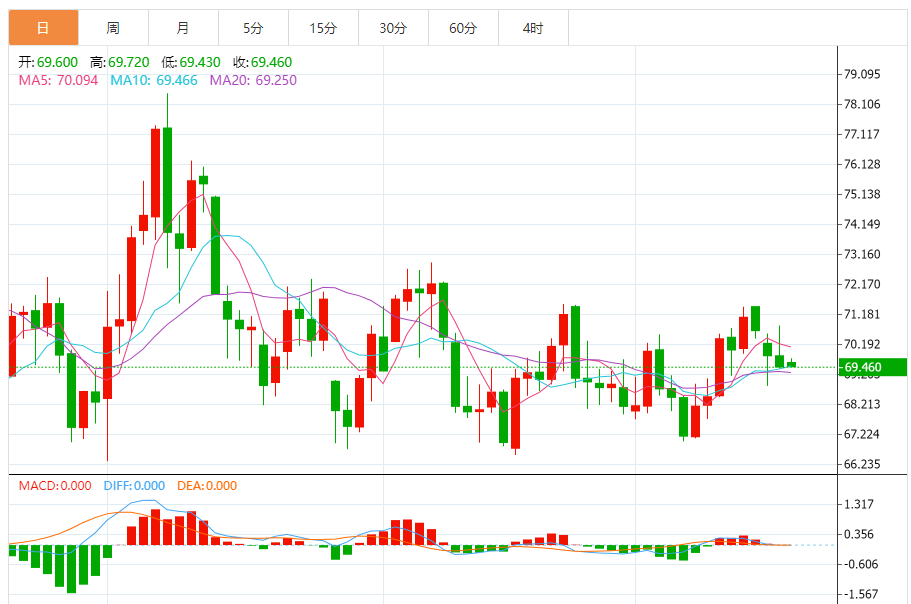Click the MA10: 69.466 indicator label
The image size is (911, 604).
pyautogui.click(x=154, y=80)
